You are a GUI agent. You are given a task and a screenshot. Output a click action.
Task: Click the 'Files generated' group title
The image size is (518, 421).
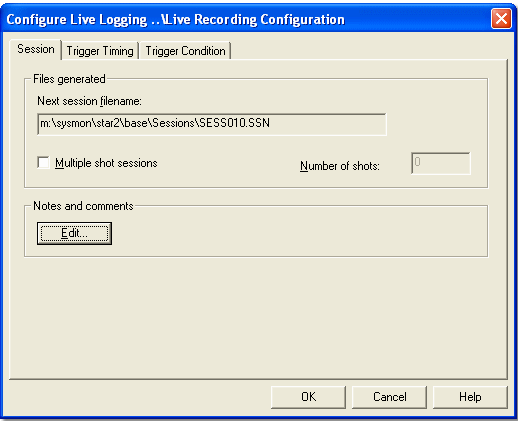click(69, 79)
